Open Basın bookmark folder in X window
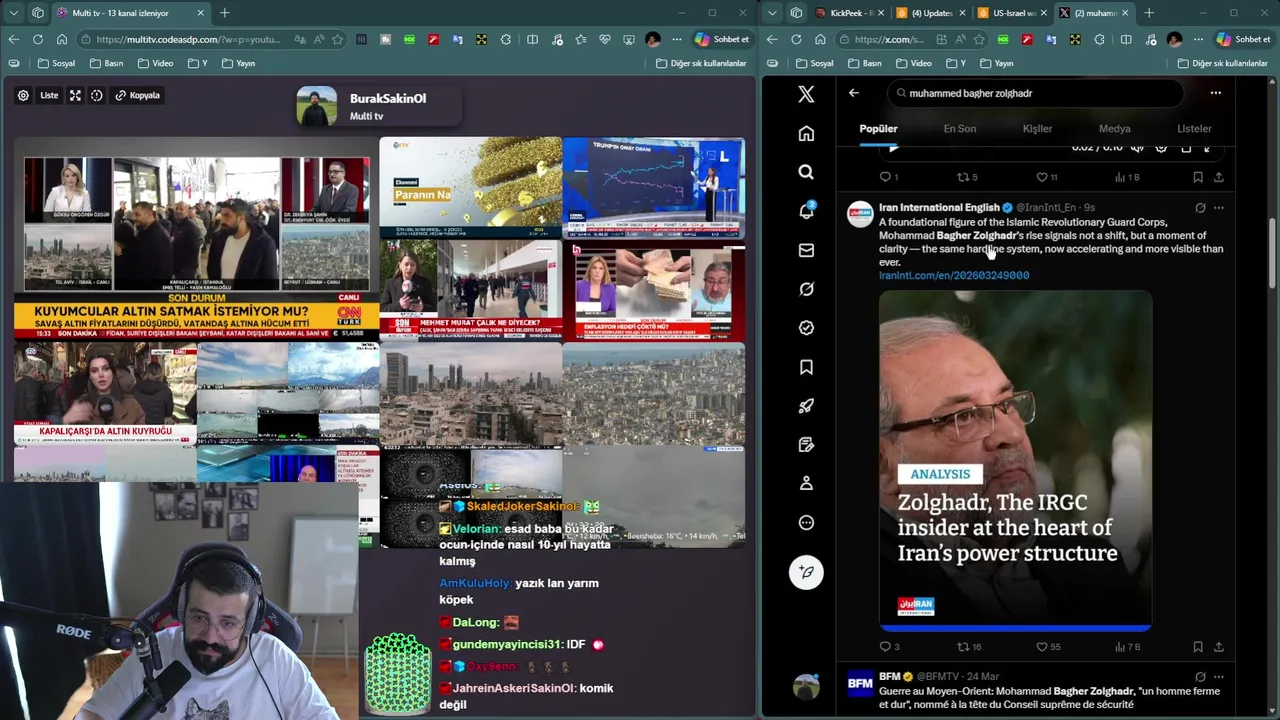Viewport: 1280px width, 720px height. [864, 63]
